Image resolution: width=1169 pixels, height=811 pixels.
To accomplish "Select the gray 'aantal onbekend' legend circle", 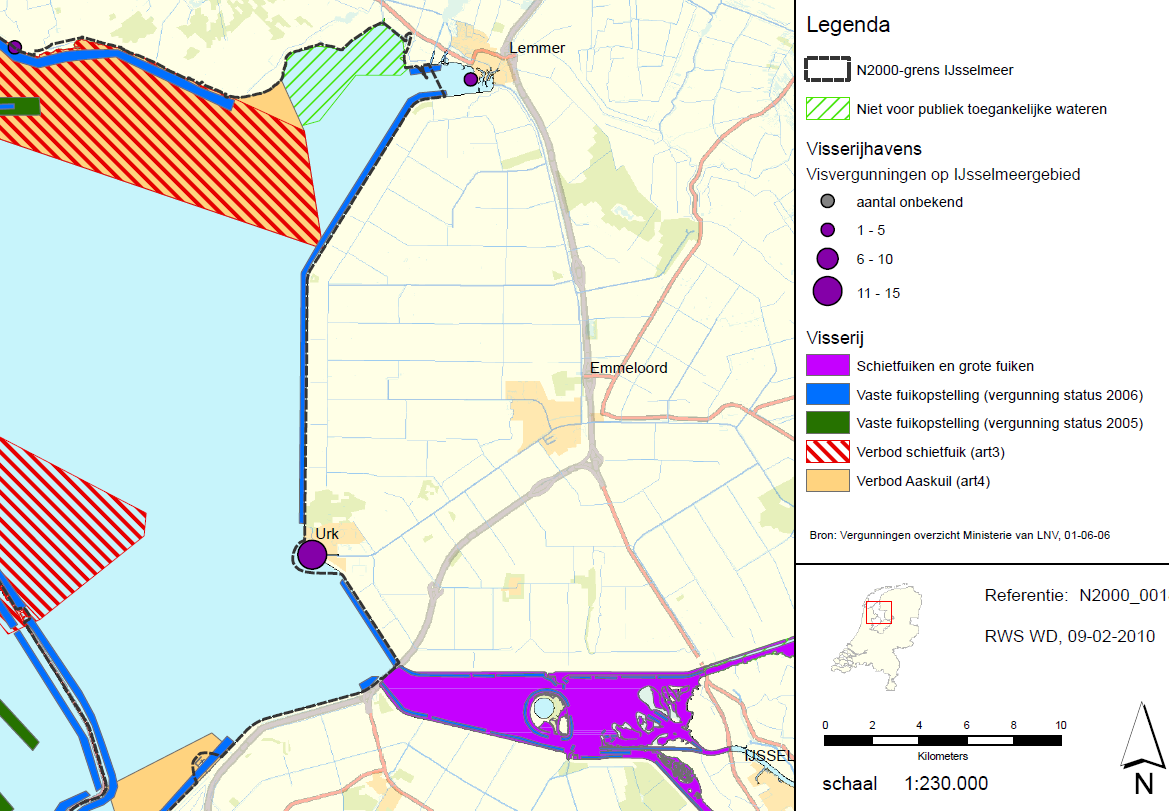I will 828,201.
